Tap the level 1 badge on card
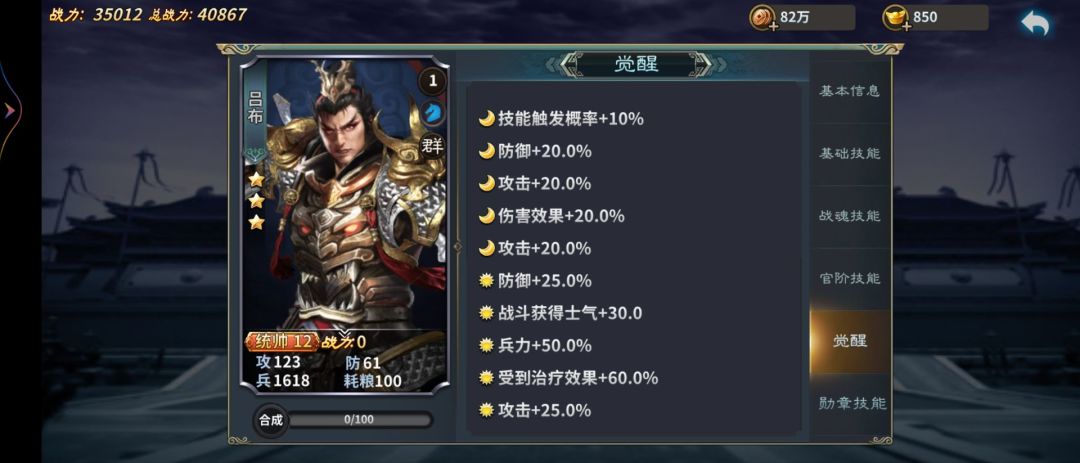This screenshot has height=463, width=1080. (x=433, y=81)
